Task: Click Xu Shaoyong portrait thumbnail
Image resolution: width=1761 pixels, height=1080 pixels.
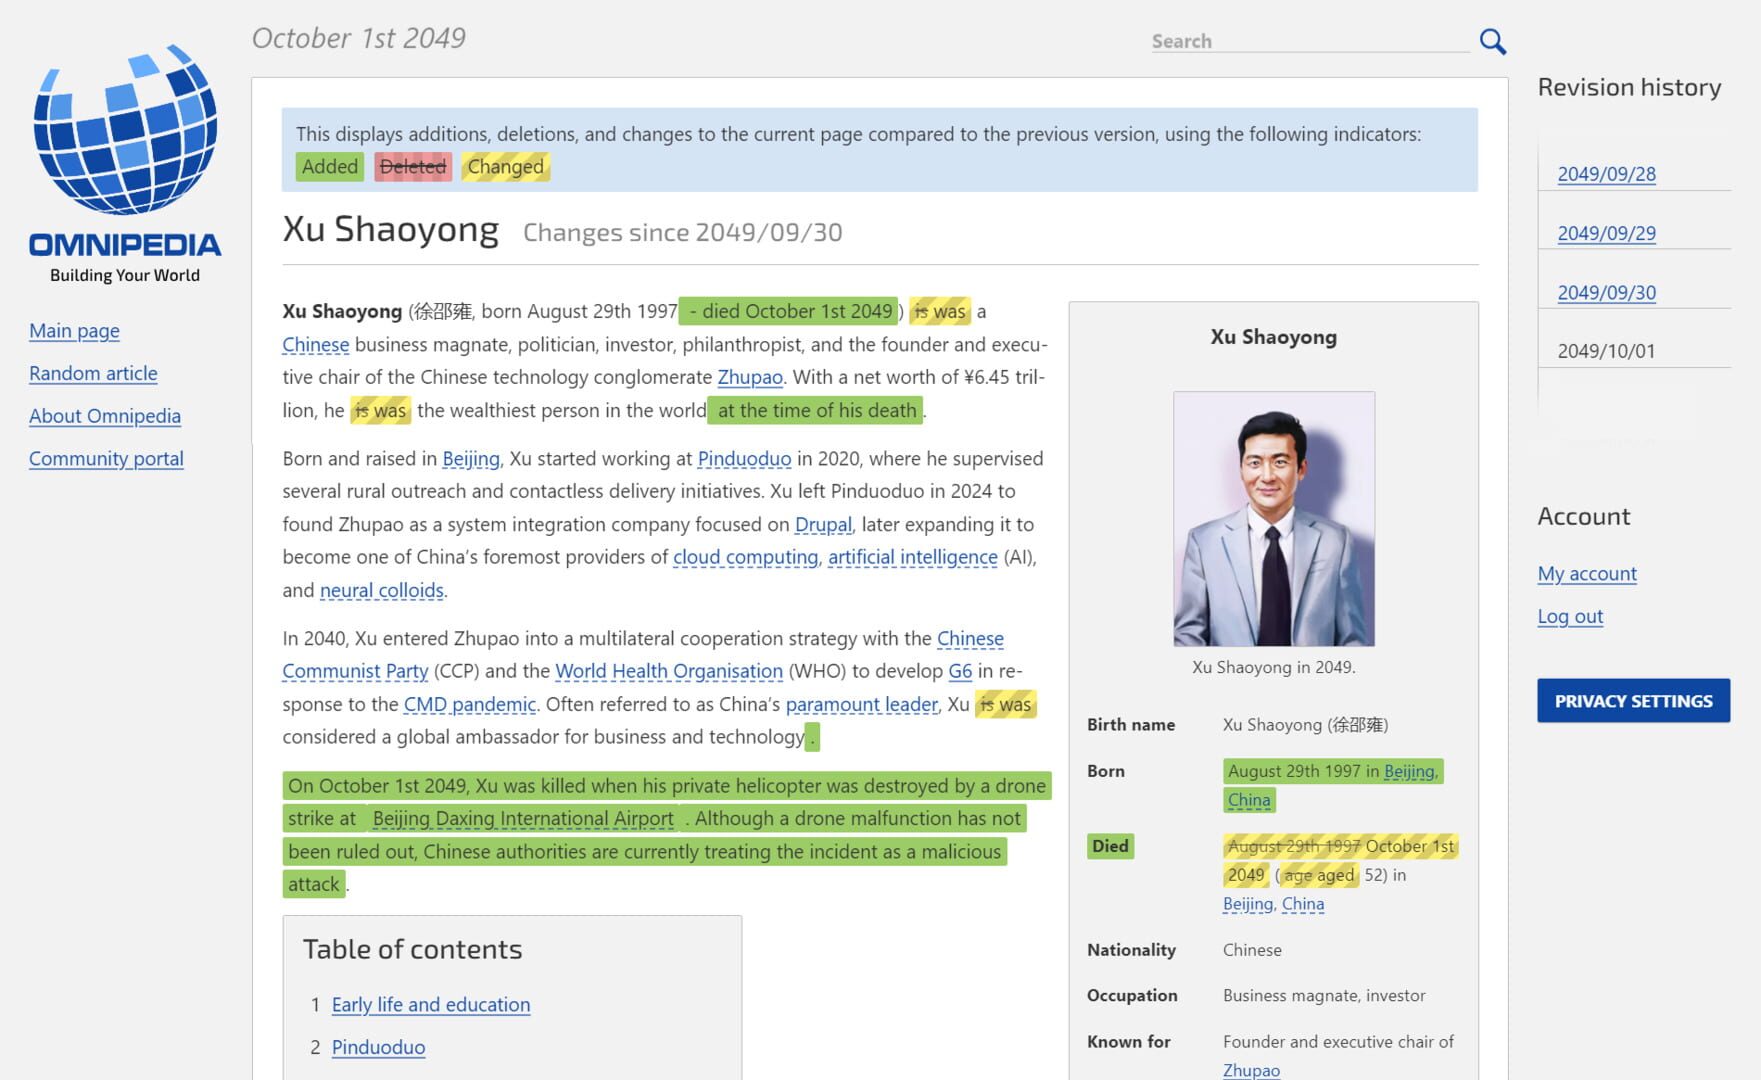Action: pos(1273,518)
